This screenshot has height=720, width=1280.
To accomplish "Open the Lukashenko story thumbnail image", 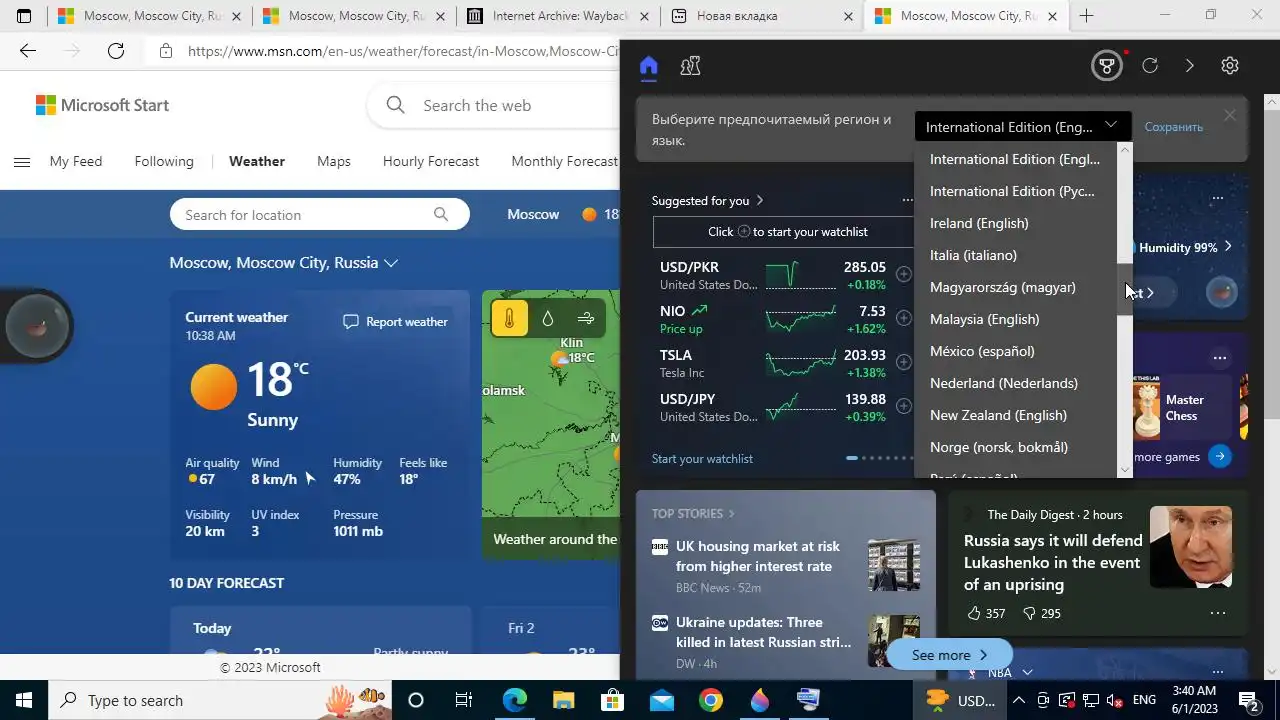I will coord(1191,546).
